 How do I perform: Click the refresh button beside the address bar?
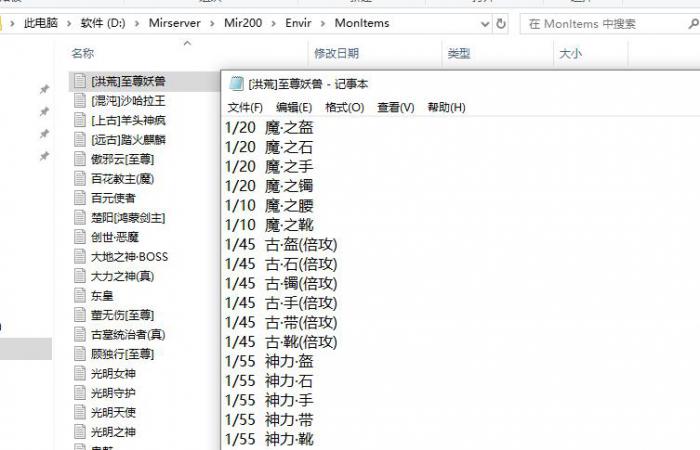click(501, 23)
